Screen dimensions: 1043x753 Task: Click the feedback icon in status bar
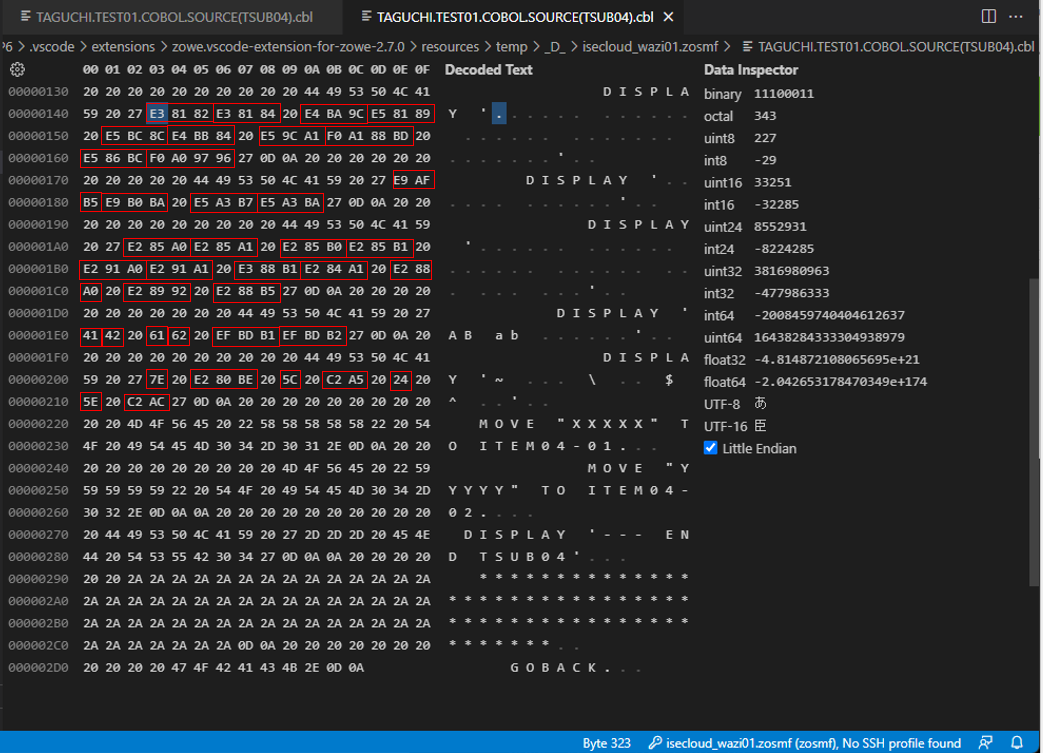click(x=986, y=743)
